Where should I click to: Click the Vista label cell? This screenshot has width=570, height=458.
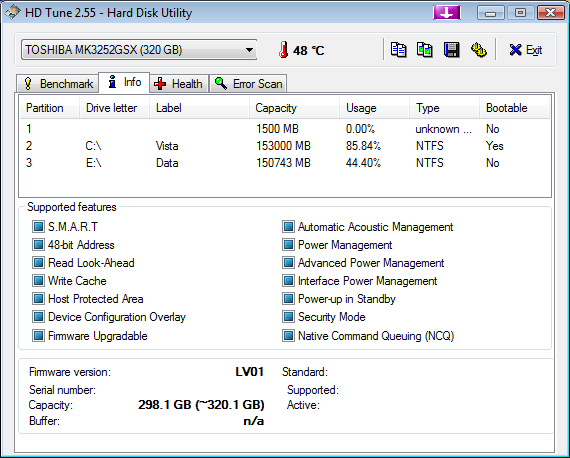[x=167, y=146]
